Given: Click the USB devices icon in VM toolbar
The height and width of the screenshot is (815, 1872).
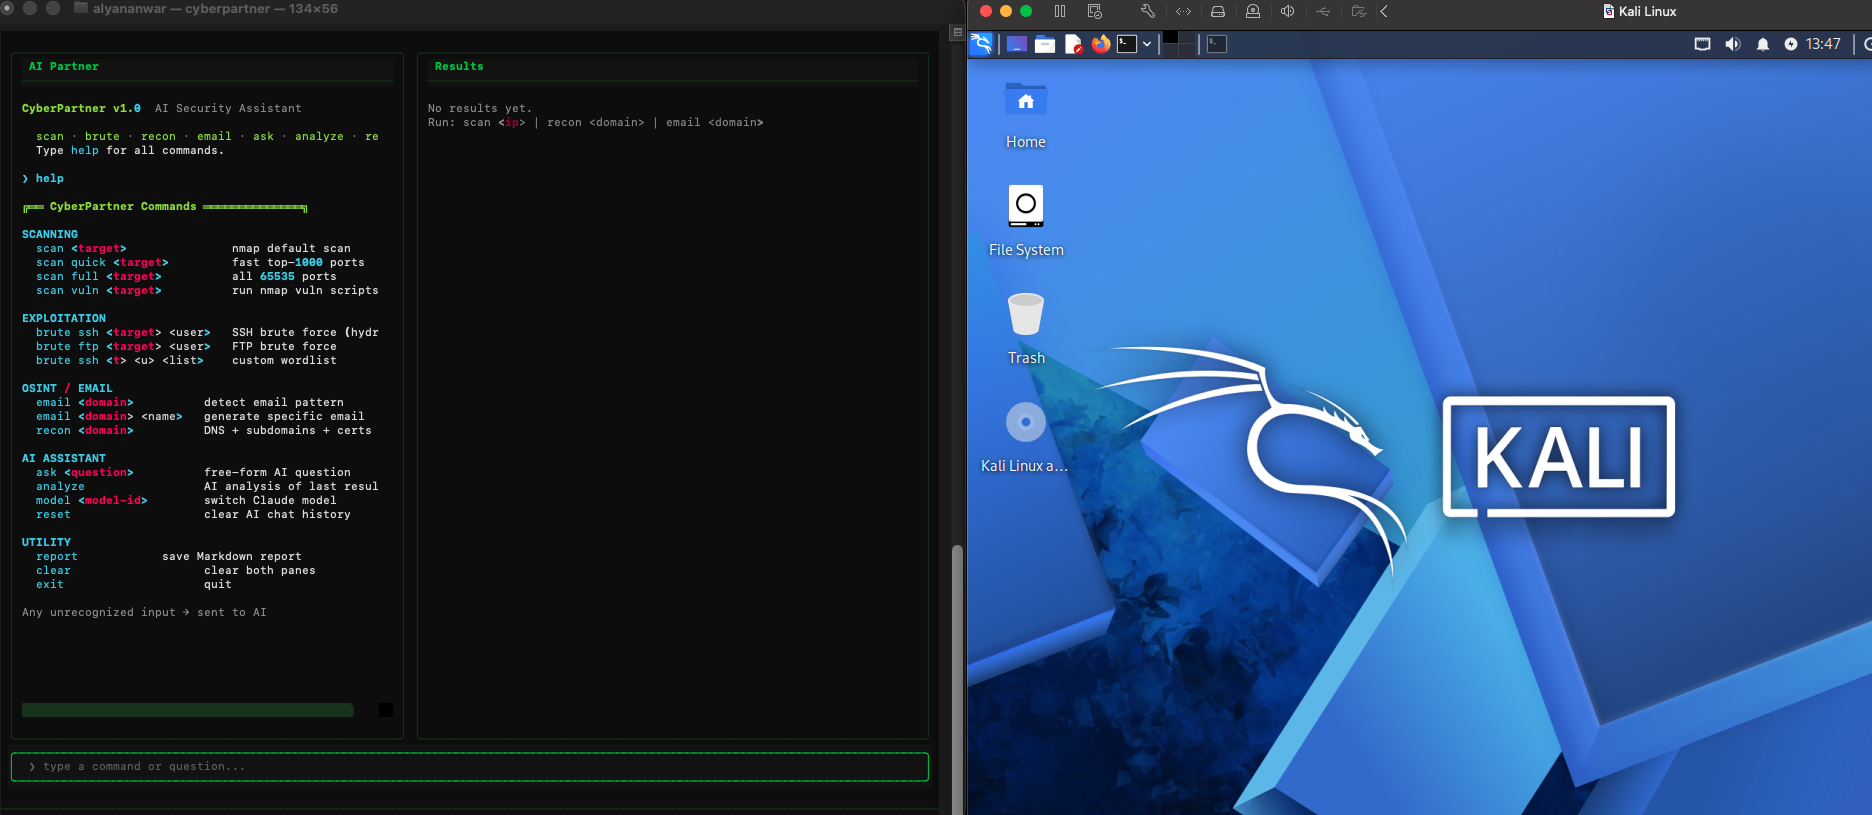Looking at the screenshot, I should pyautogui.click(x=1323, y=12).
